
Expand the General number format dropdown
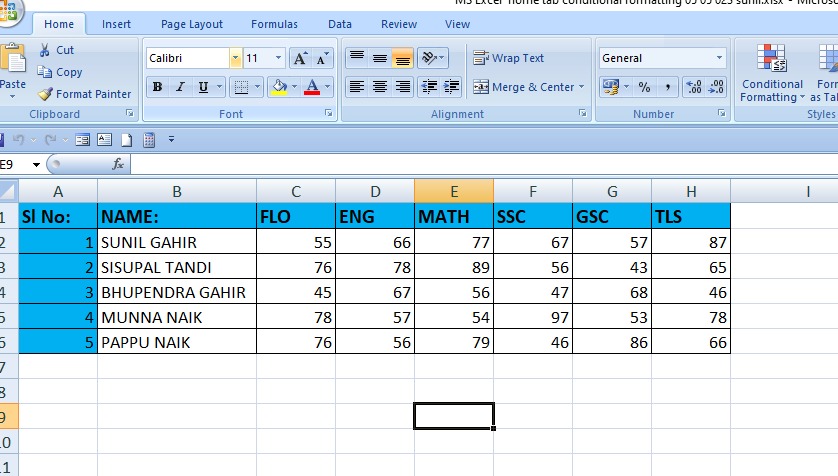[x=719, y=58]
